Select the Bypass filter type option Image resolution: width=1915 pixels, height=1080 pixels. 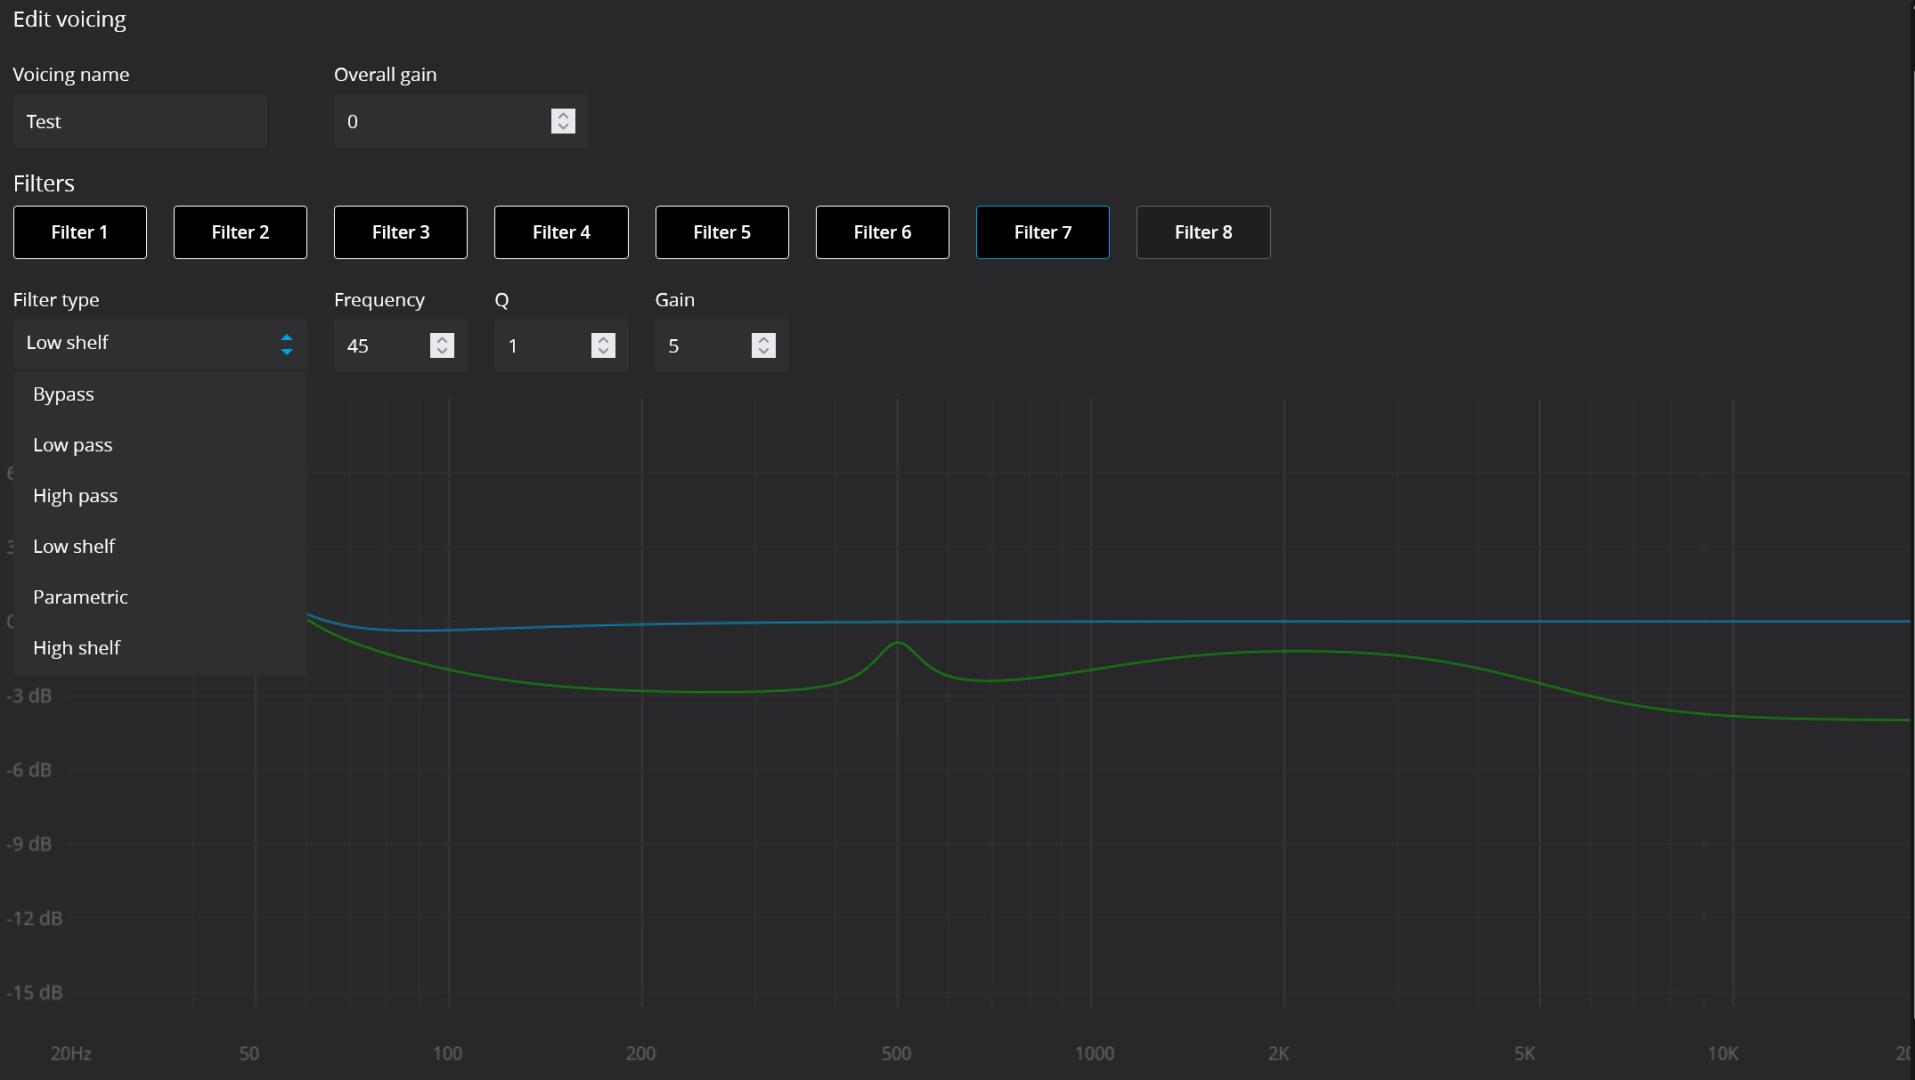(x=64, y=394)
